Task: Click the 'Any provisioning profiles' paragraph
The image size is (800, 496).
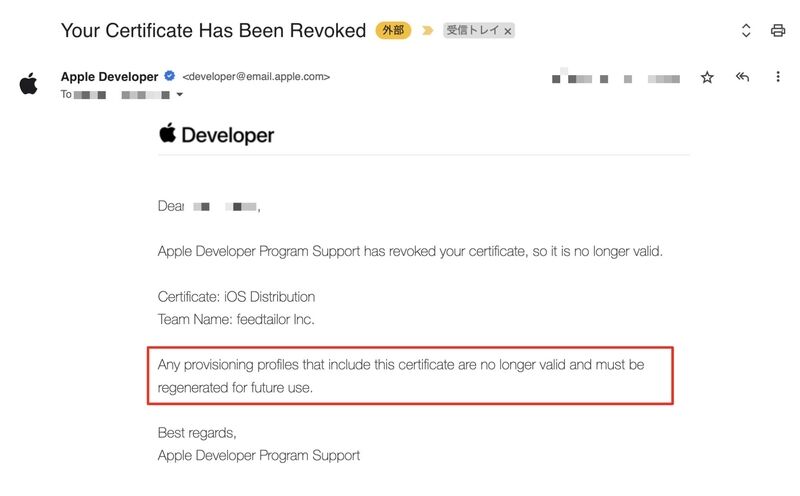Action: (x=401, y=376)
